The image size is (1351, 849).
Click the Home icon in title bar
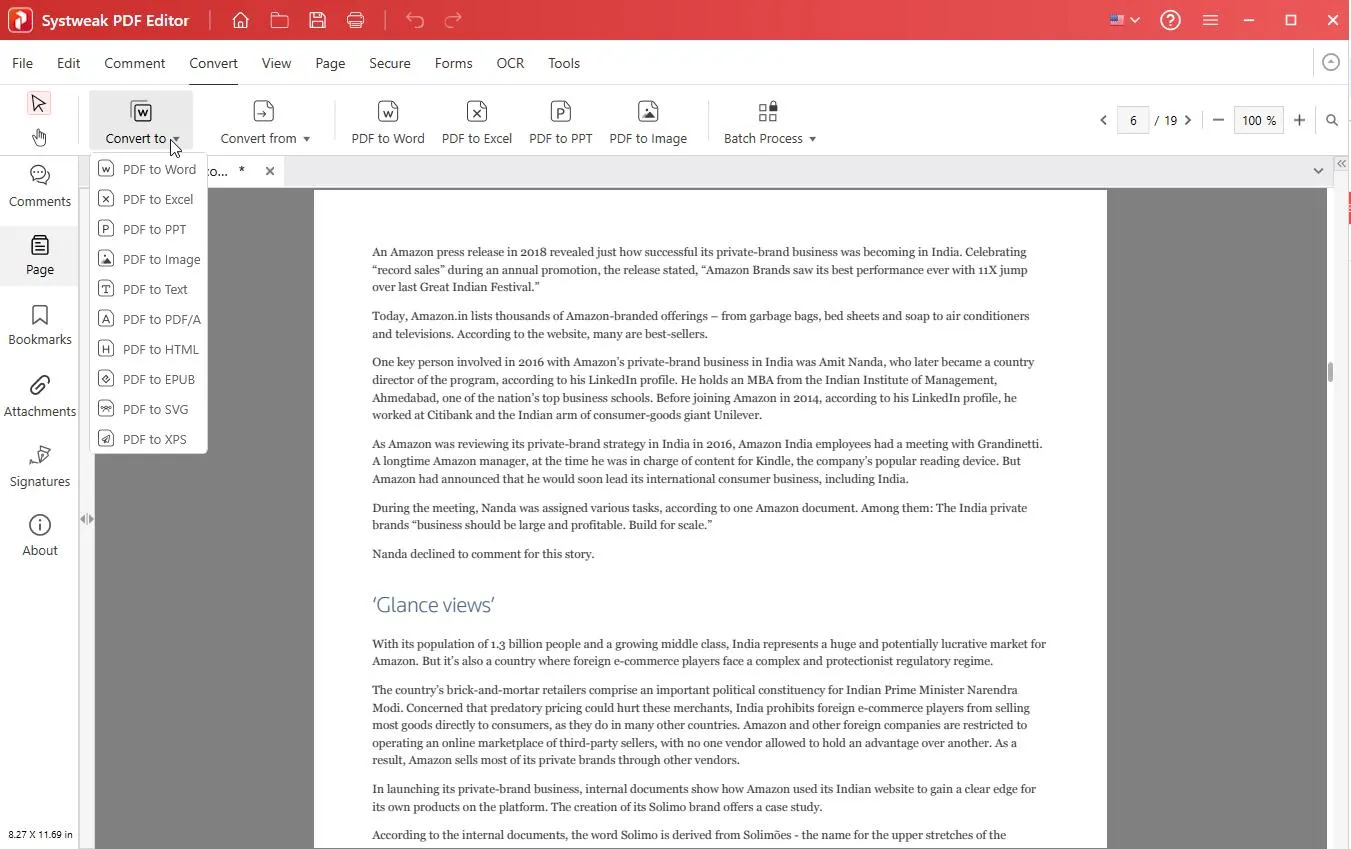(x=240, y=20)
